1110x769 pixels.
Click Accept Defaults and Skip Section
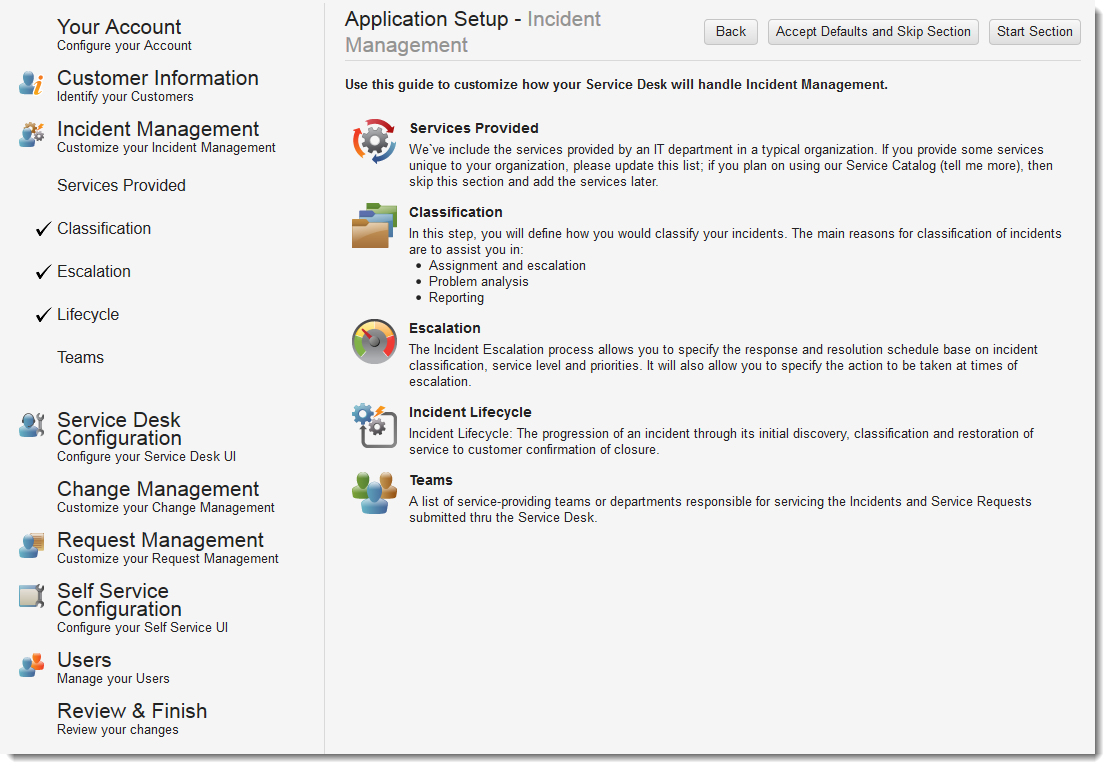[873, 32]
